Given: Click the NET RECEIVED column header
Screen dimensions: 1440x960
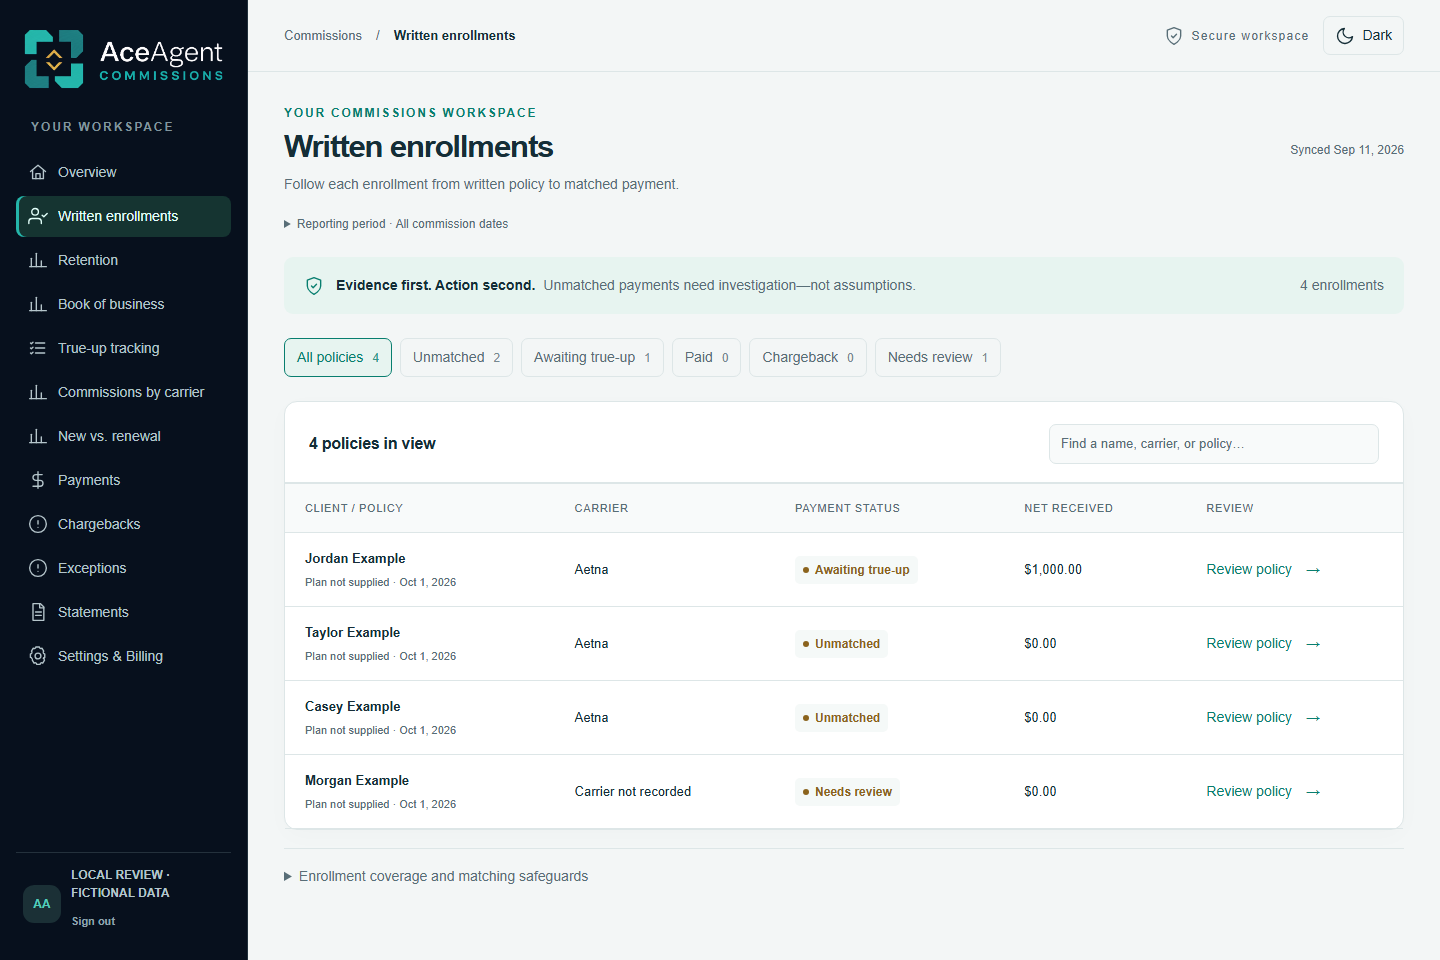Looking at the screenshot, I should coord(1068,508).
